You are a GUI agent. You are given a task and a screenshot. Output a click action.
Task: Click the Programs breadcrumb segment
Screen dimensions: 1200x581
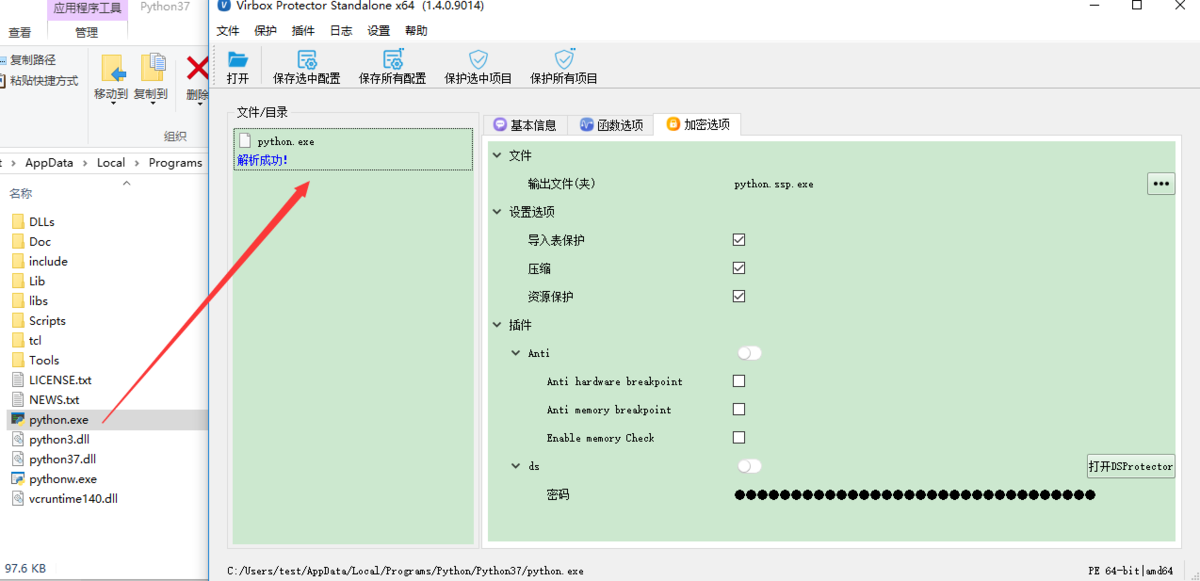coord(175,163)
